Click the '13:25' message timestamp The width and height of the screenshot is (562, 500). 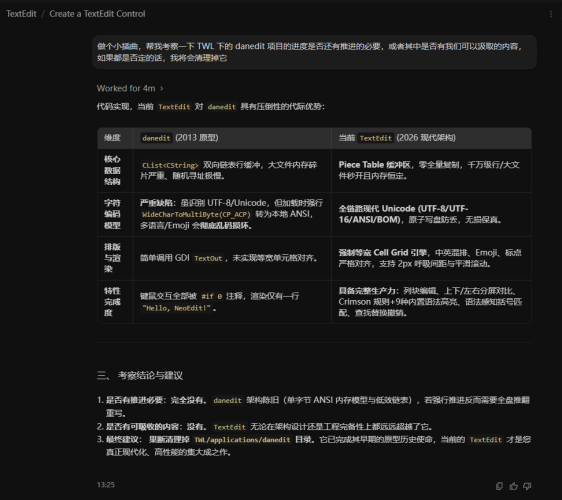click(106, 485)
